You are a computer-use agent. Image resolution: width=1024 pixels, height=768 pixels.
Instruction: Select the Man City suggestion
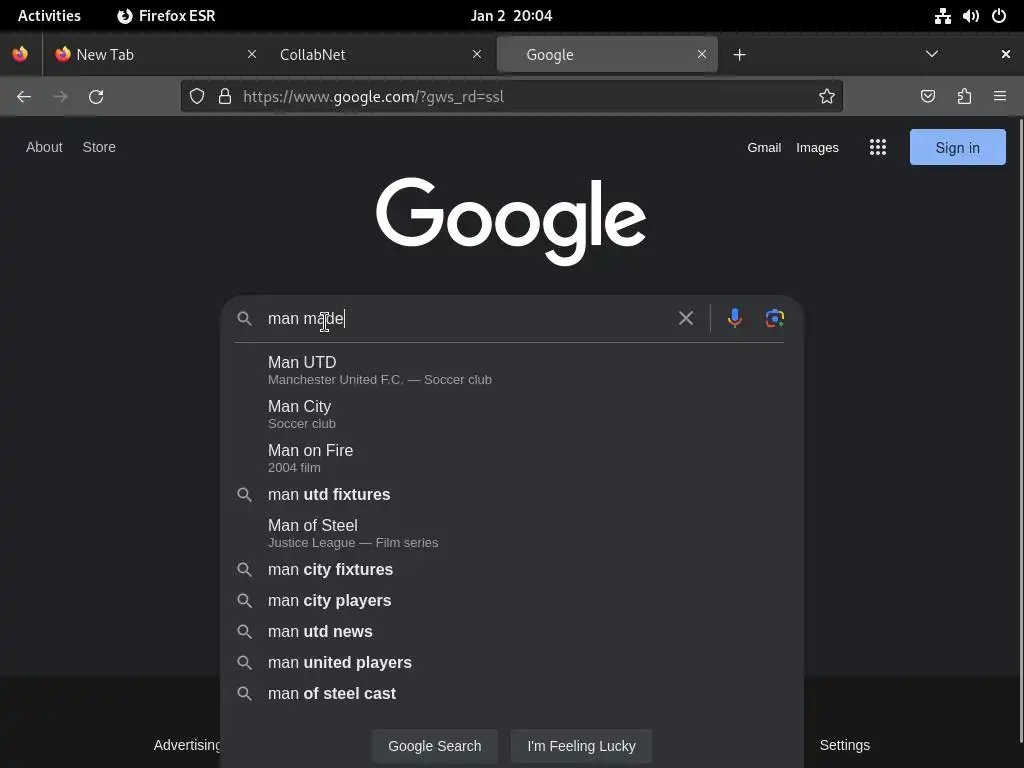[x=510, y=414]
